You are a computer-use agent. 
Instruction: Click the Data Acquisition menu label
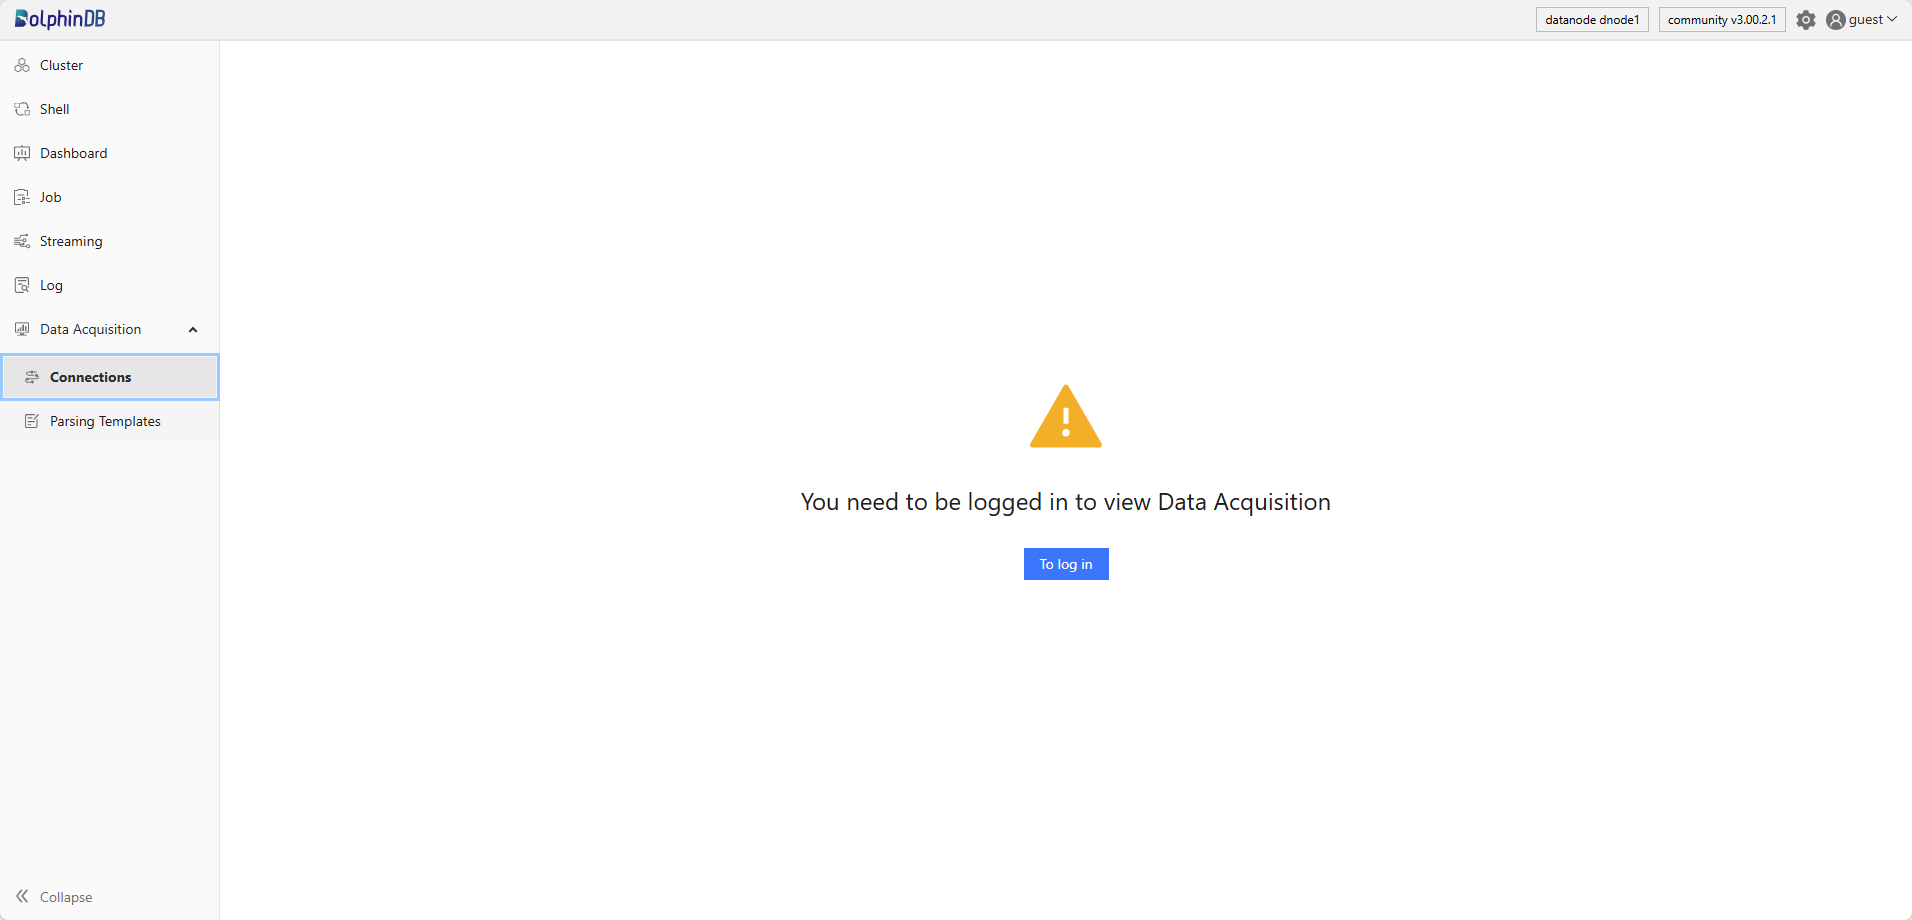click(x=90, y=329)
